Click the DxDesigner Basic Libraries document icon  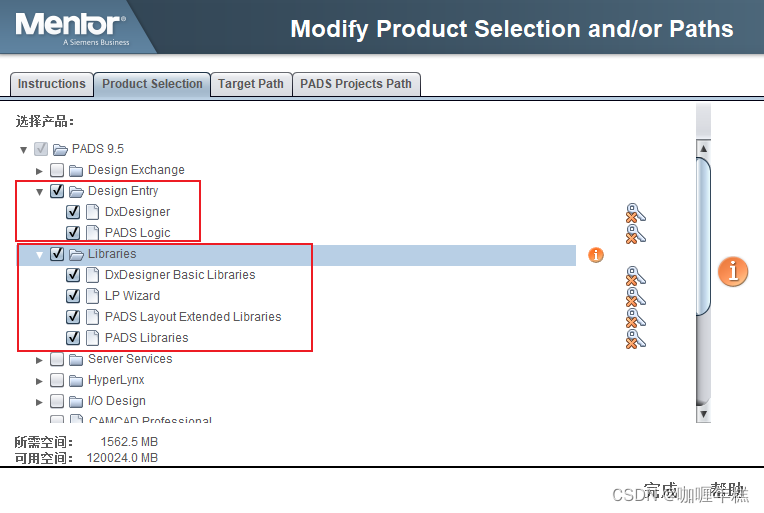click(92, 275)
